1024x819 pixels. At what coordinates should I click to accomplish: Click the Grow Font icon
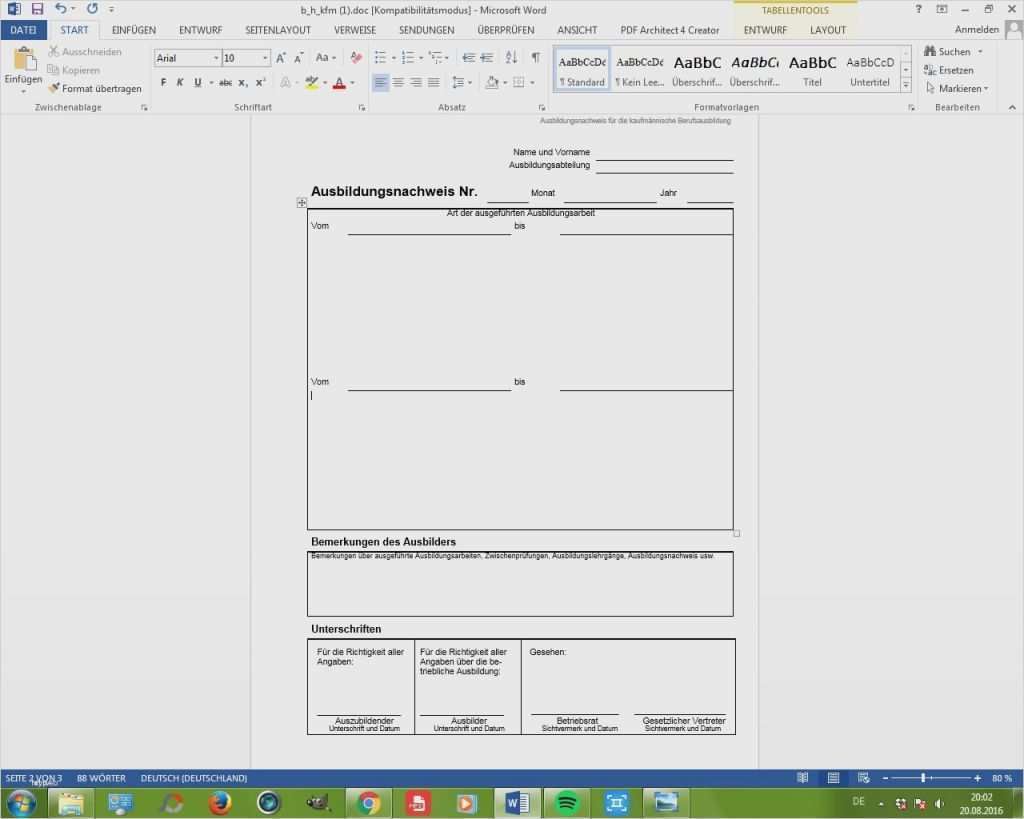pos(280,57)
